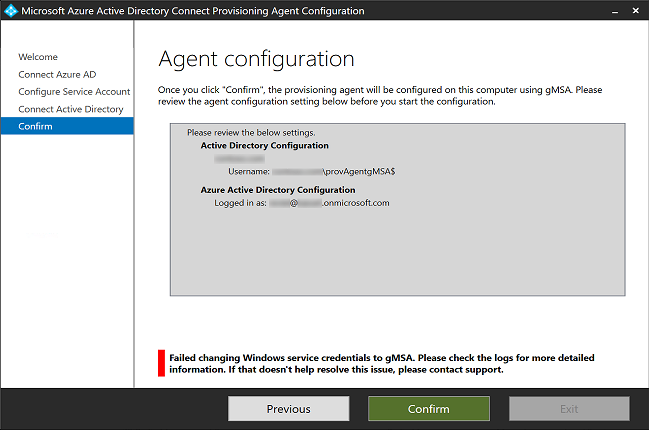Click the Active Directory Configuration heading
Viewport: 649px width, 430px height.
pos(264,145)
